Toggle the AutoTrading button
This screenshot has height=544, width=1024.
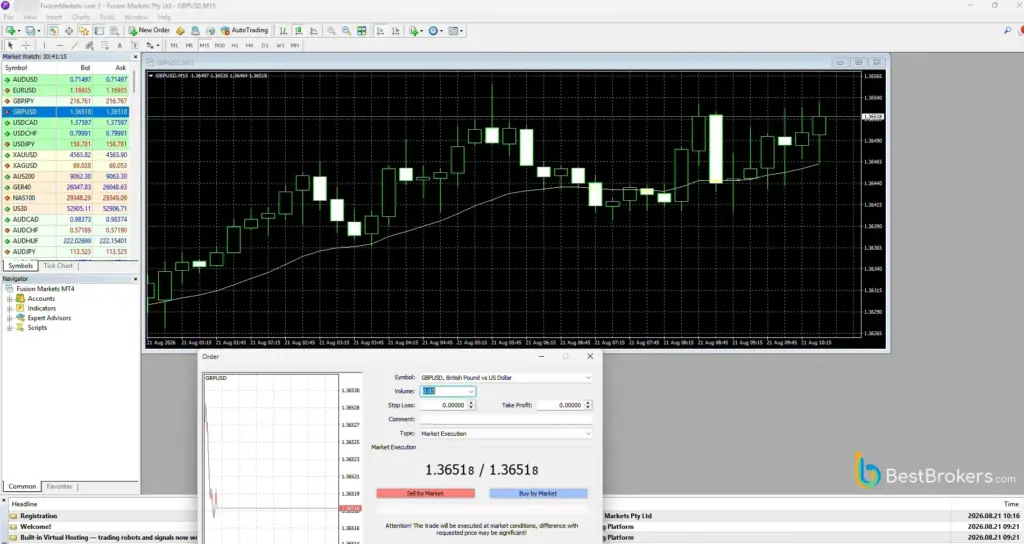(244, 31)
